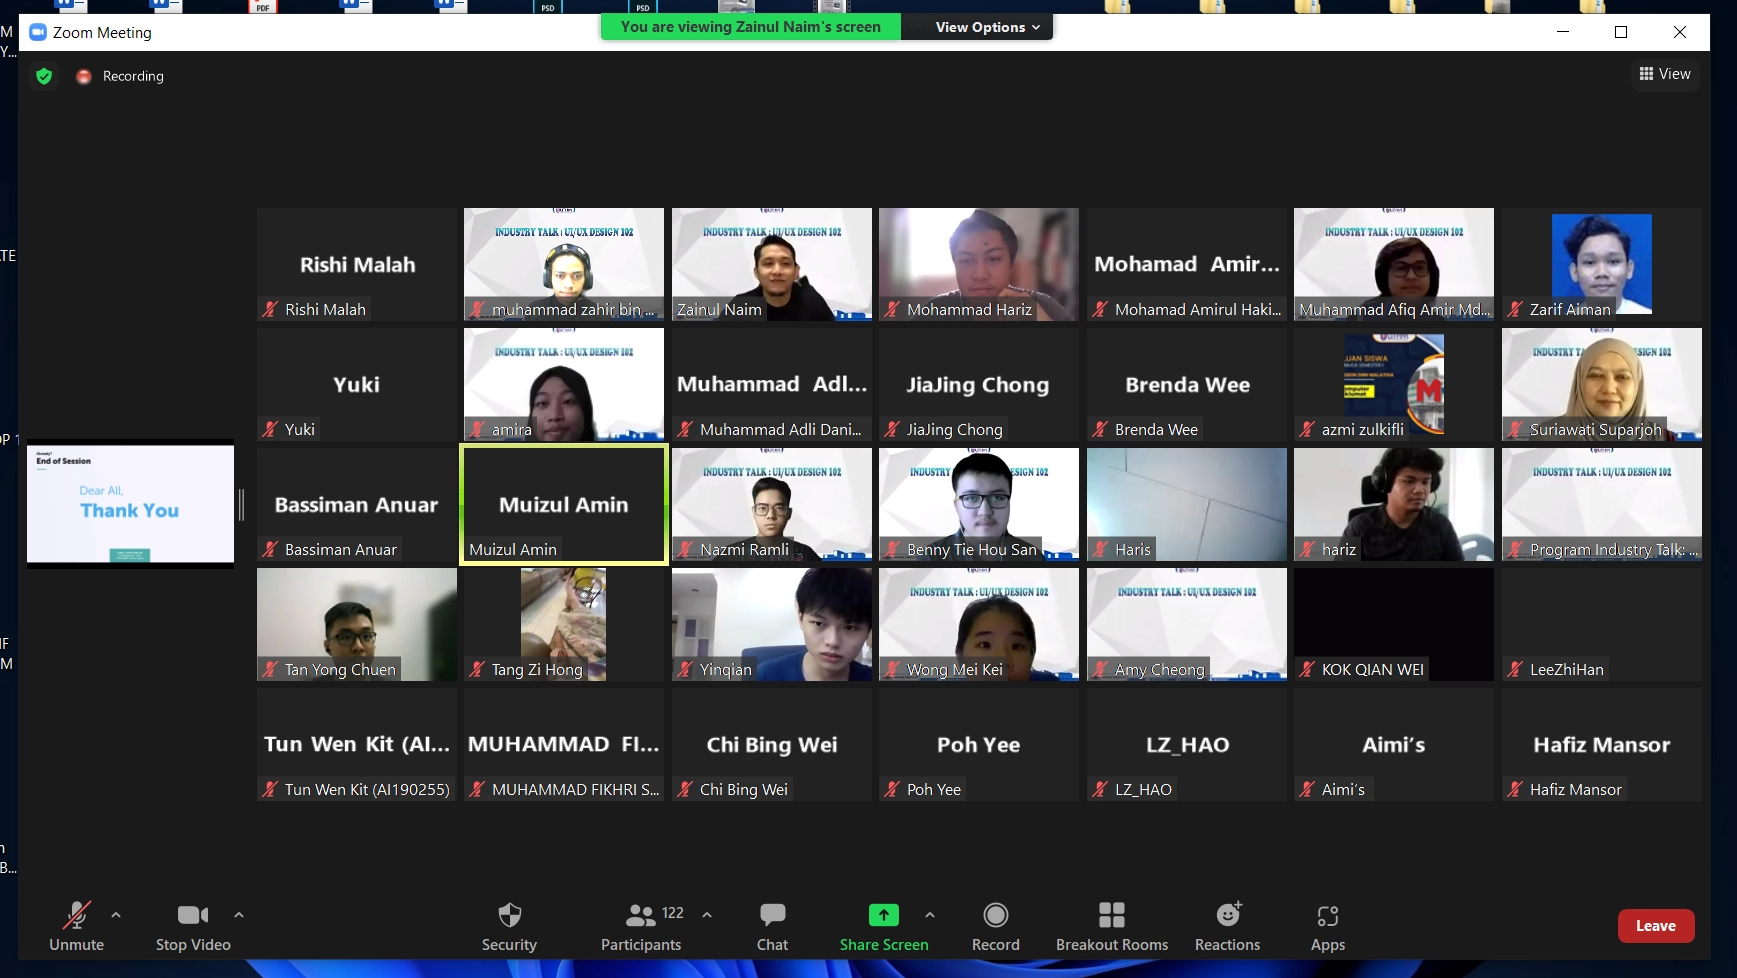Select the shared screen Thank You thumbnail

(x=130, y=504)
